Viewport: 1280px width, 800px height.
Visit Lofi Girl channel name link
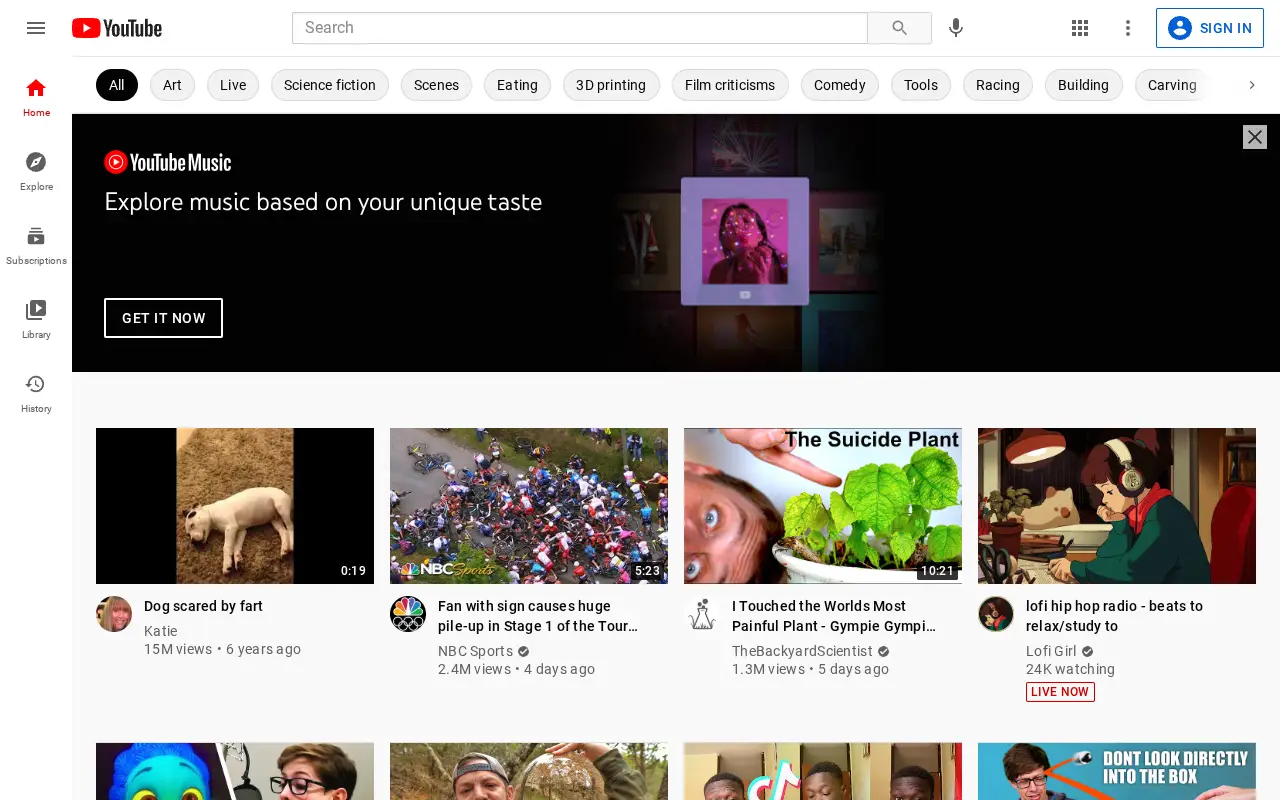tap(1051, 651)
